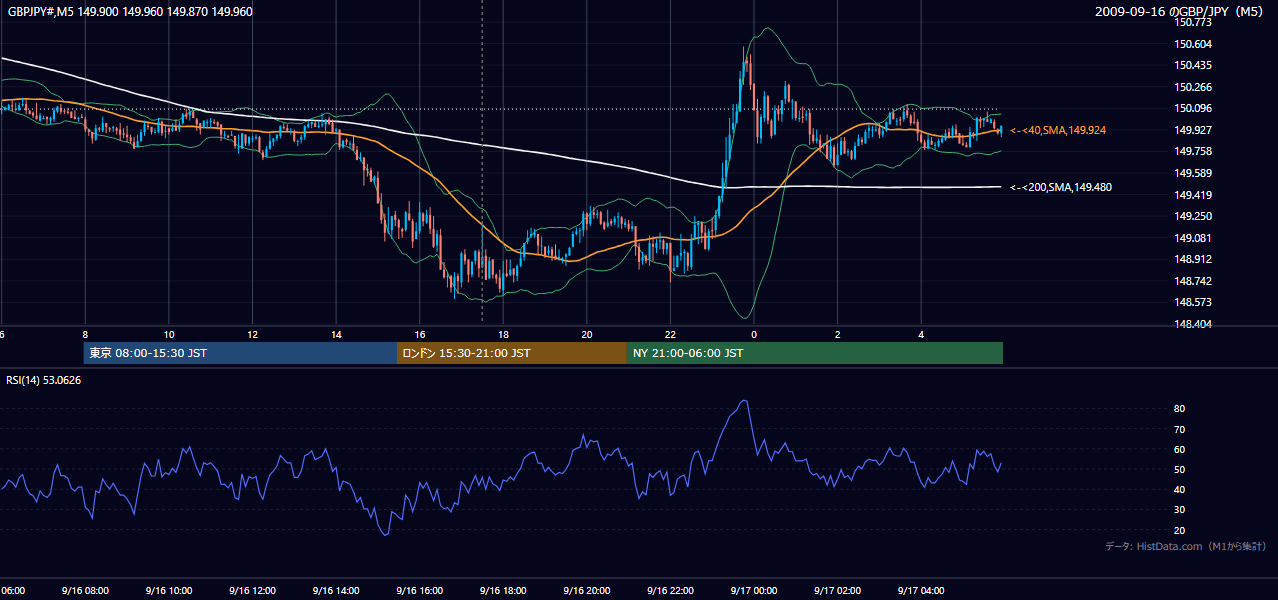
Task: Click price axis label 150.435
Action: pyautogui.click(x=1194, y=65)
